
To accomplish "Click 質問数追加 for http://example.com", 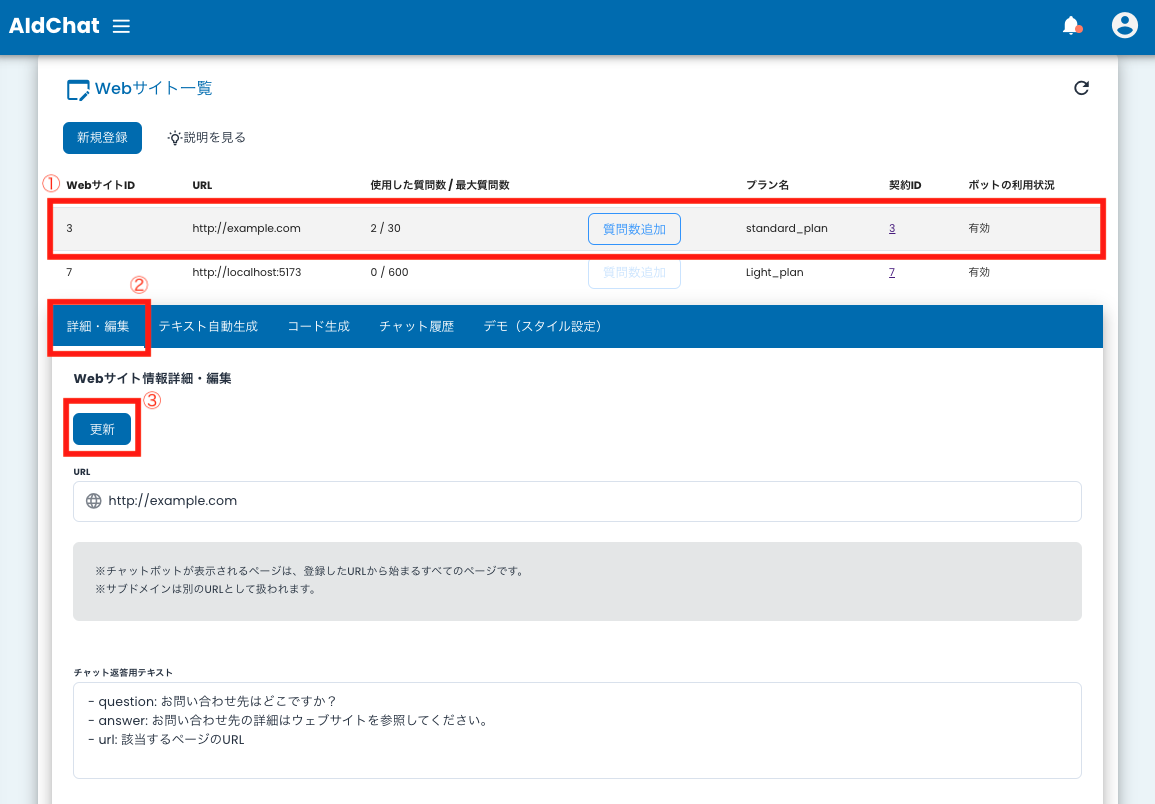I will [634, 228].
